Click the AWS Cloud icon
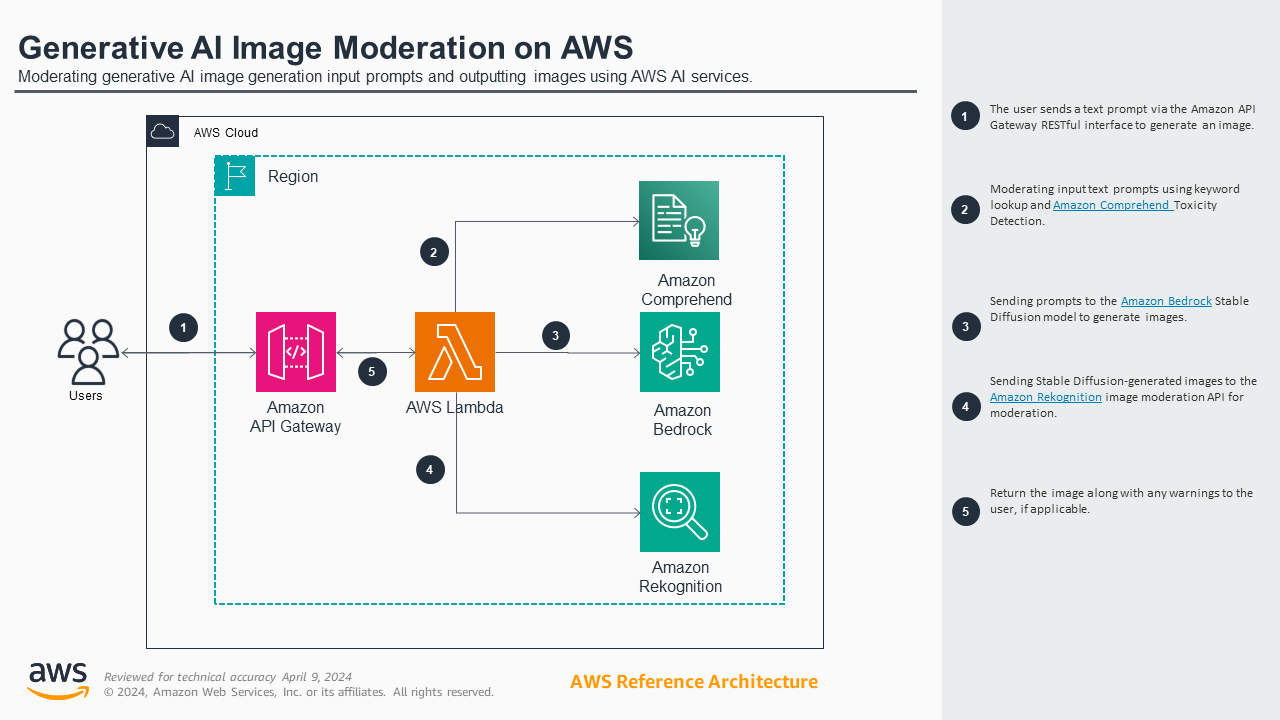The height and width of the screenshot is (720, 1280). tap(163, 132)
